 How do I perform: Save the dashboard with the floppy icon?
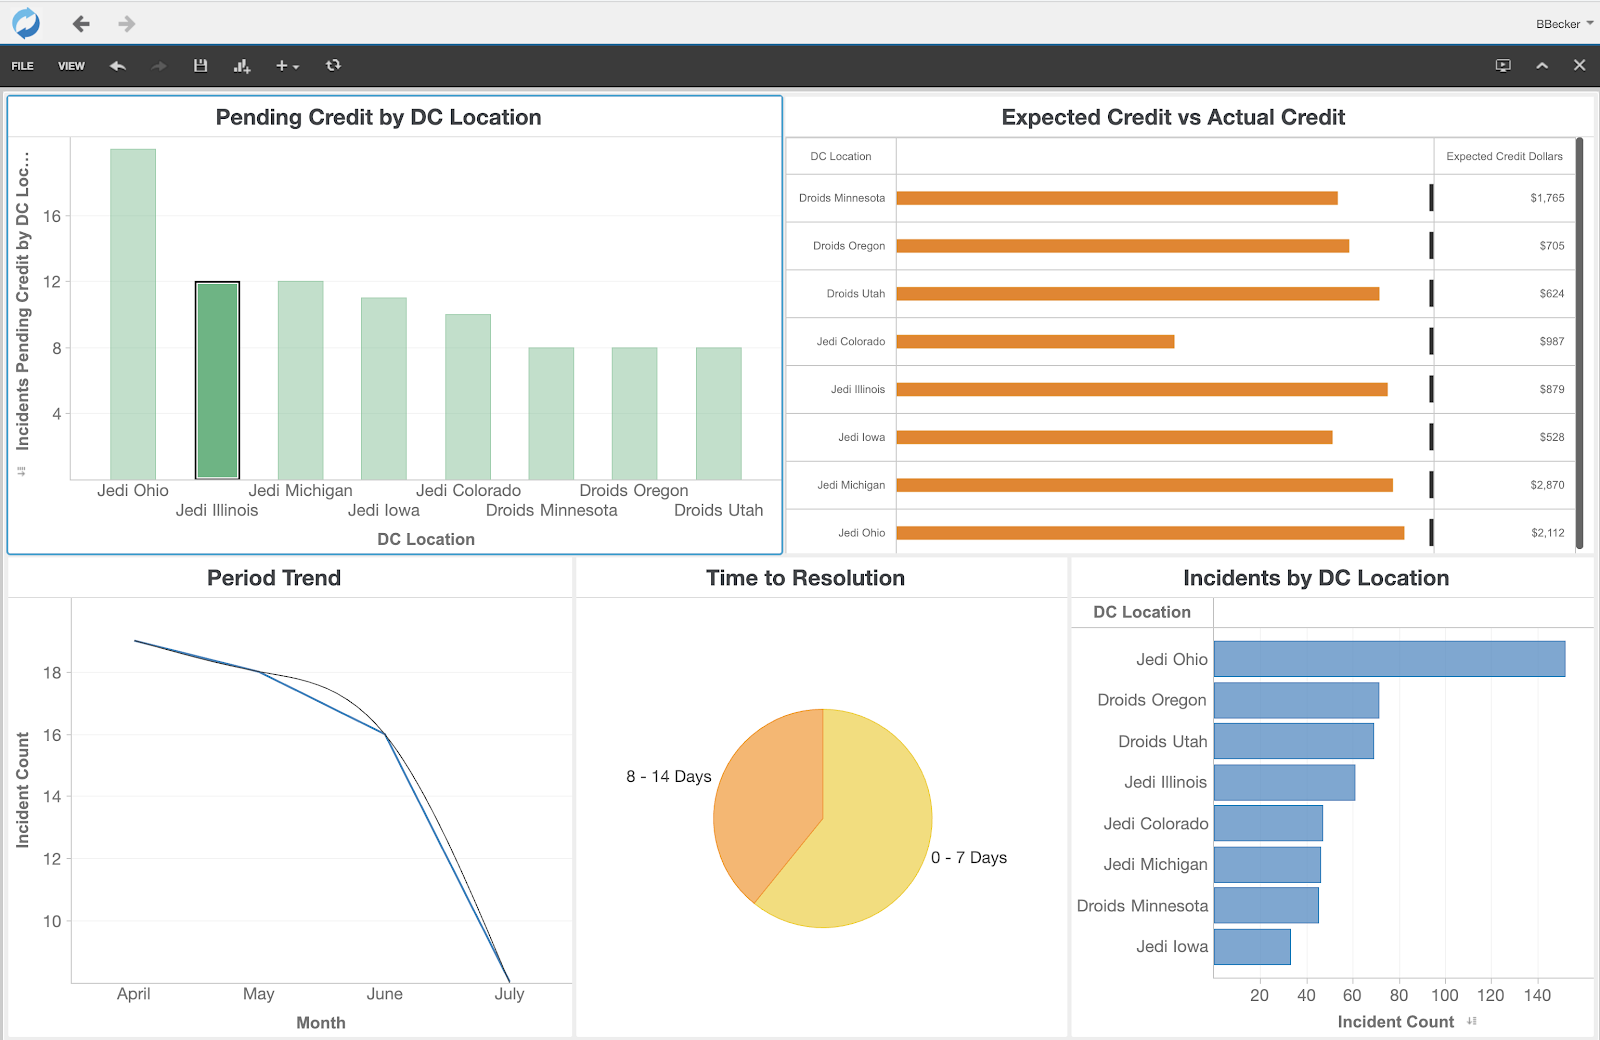click(200, 66)
